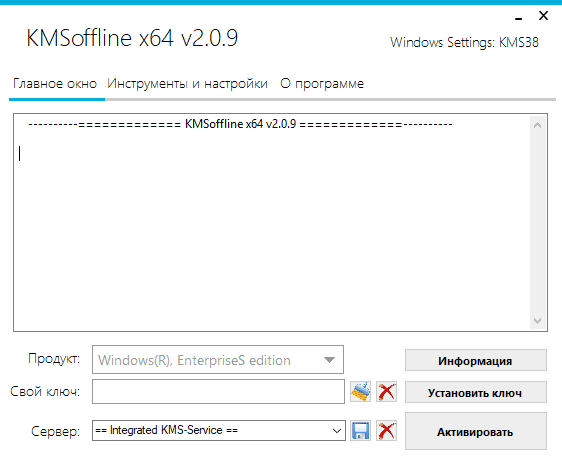Clear custom key with the red X
The image size is (562, 467).
[386, 391]
